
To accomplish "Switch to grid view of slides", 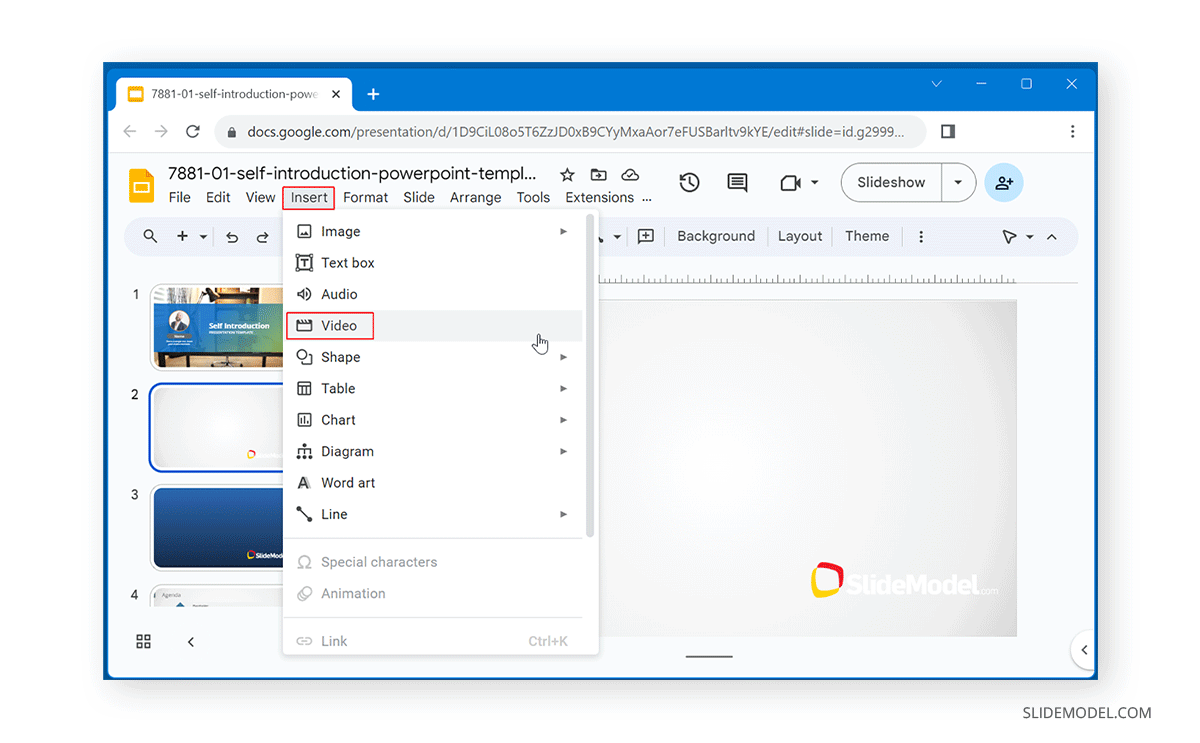I will click(143, 641).
